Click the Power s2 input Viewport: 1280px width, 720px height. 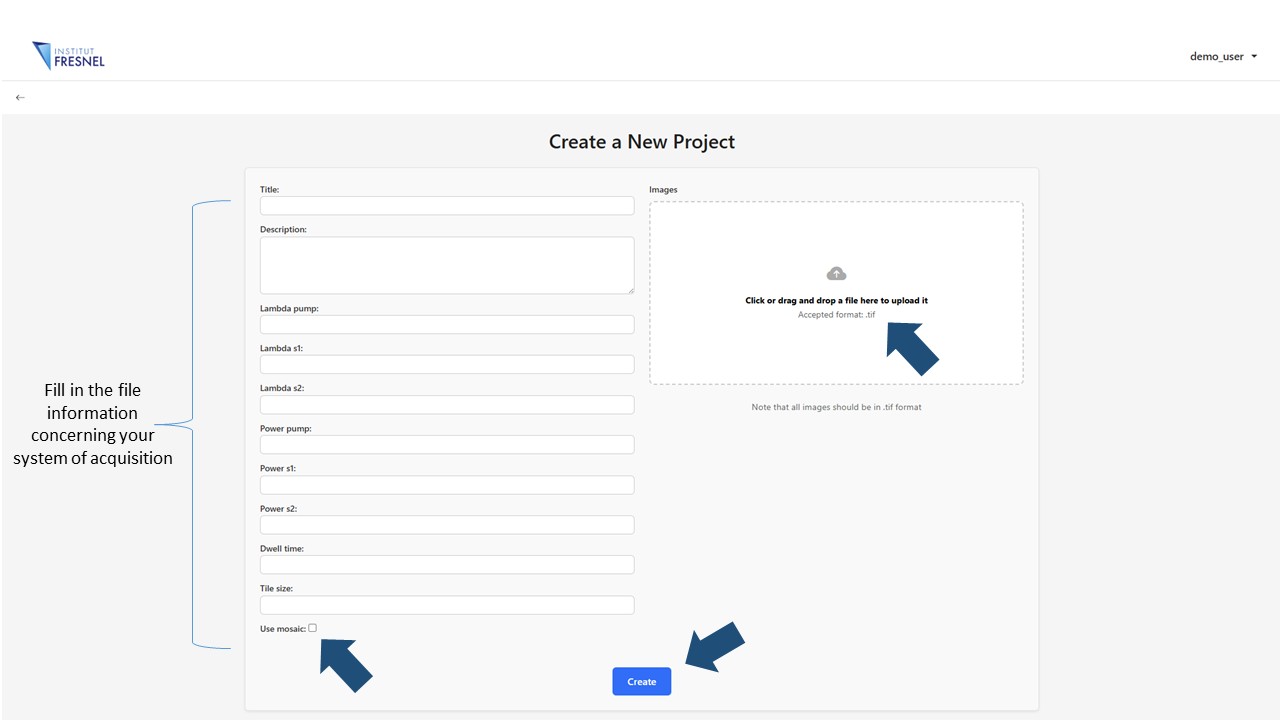447,524
